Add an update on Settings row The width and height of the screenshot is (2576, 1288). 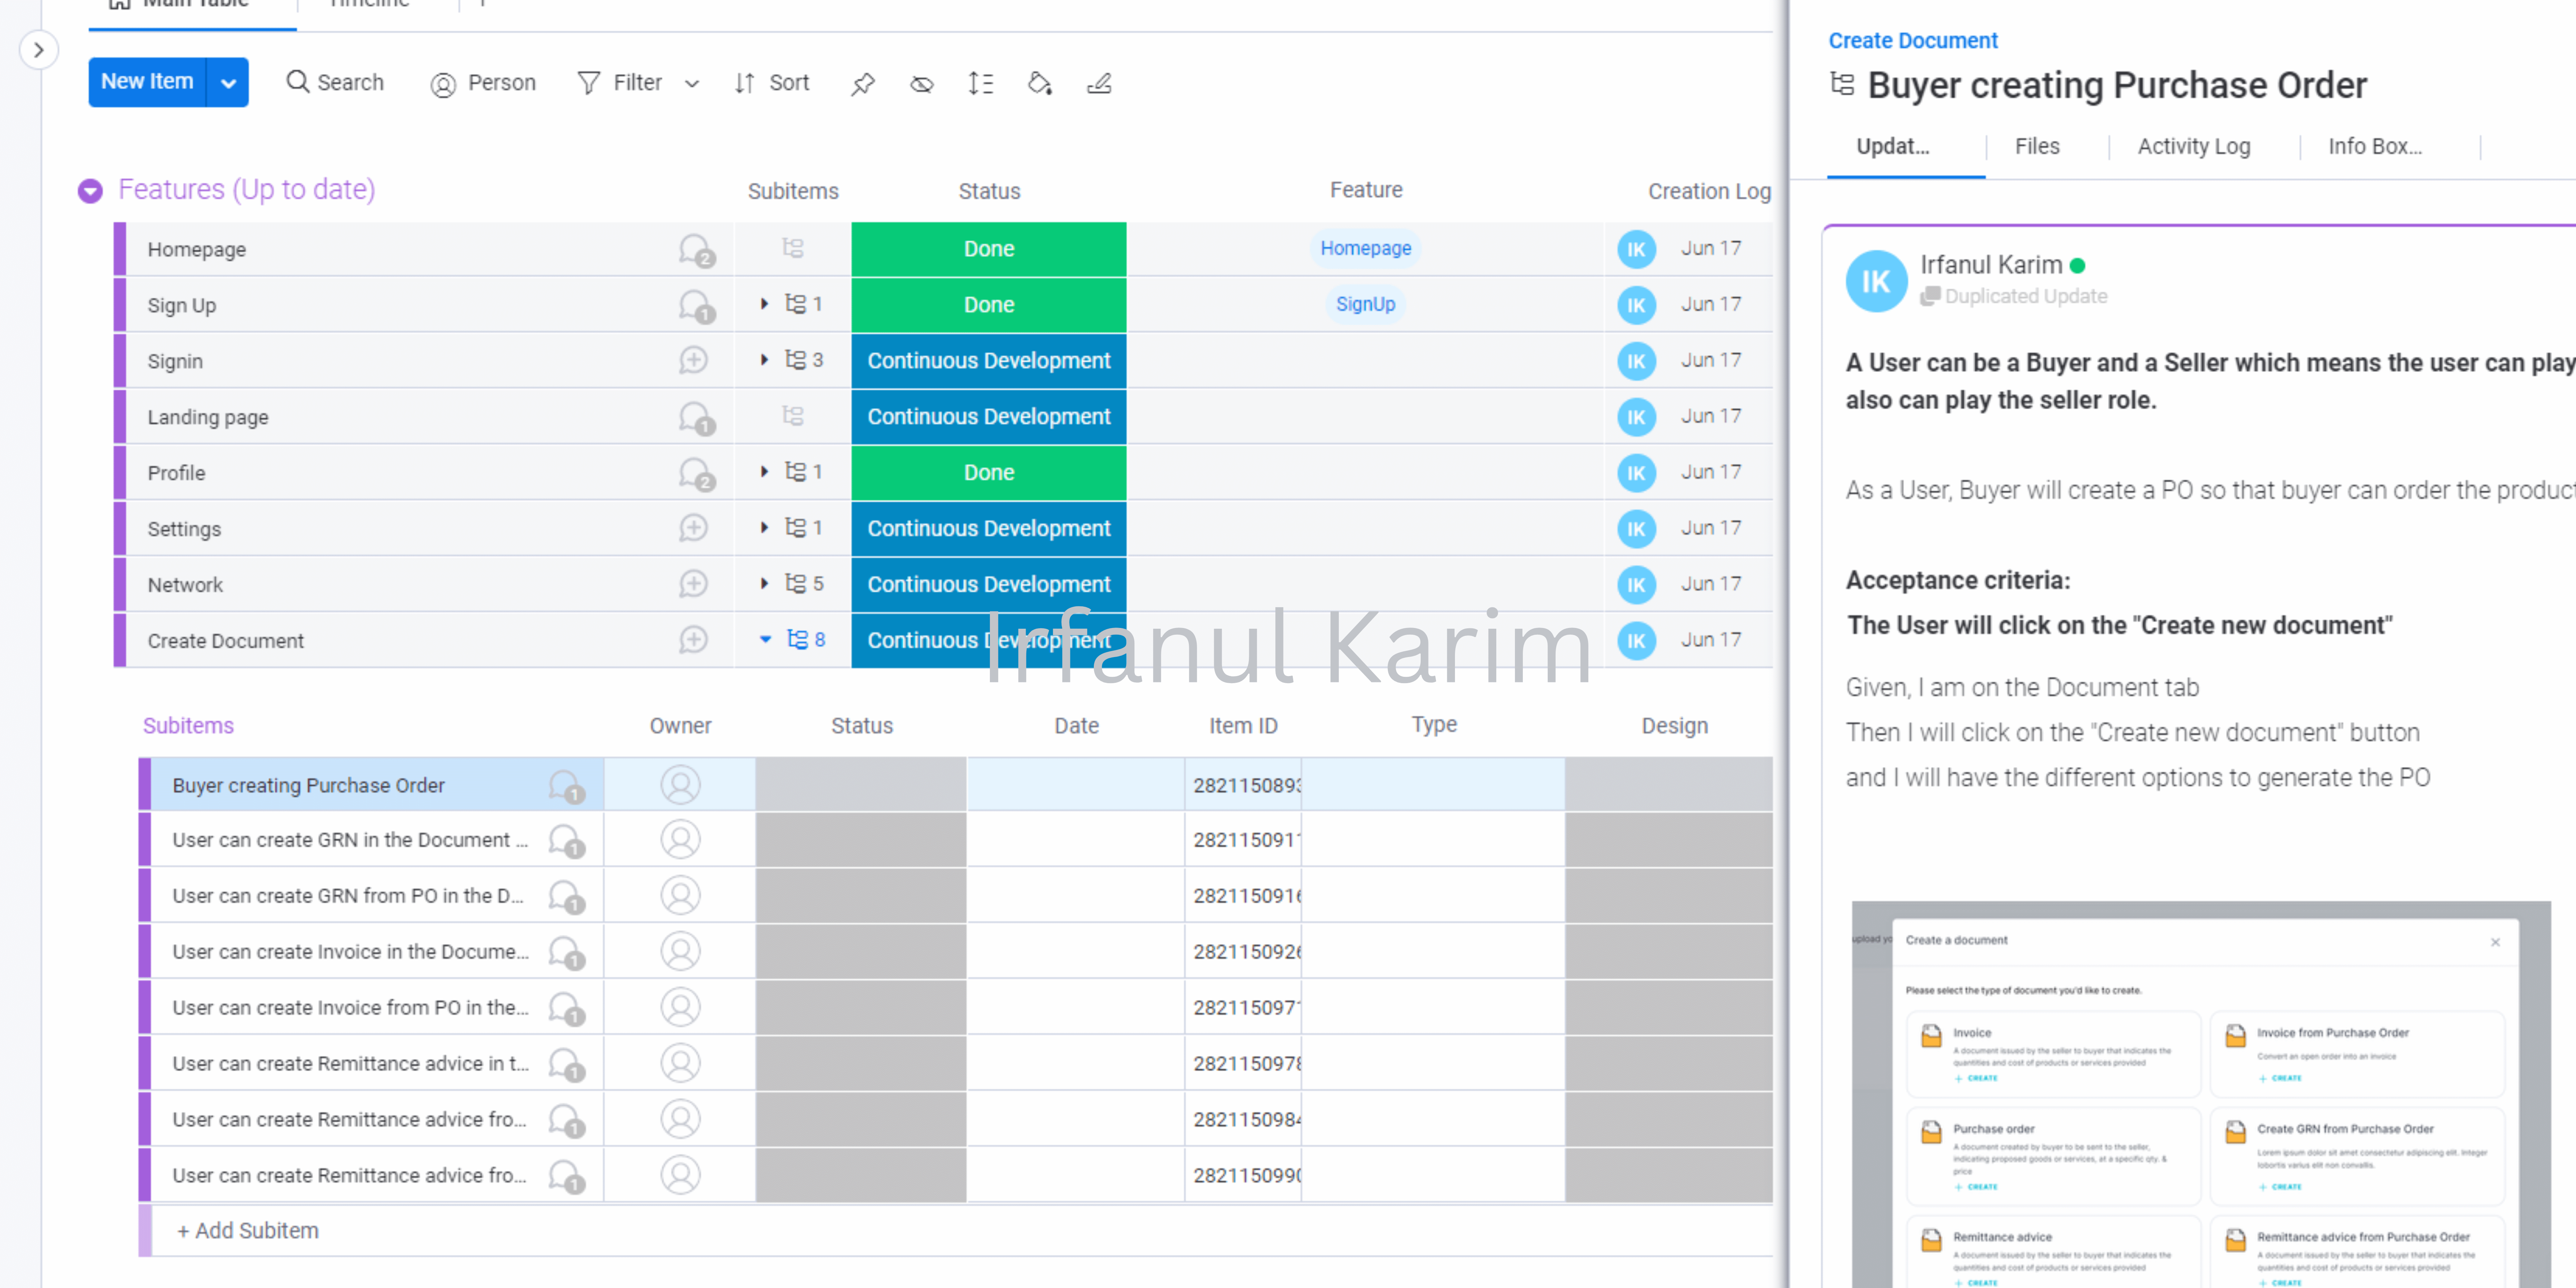click(693, 529)
